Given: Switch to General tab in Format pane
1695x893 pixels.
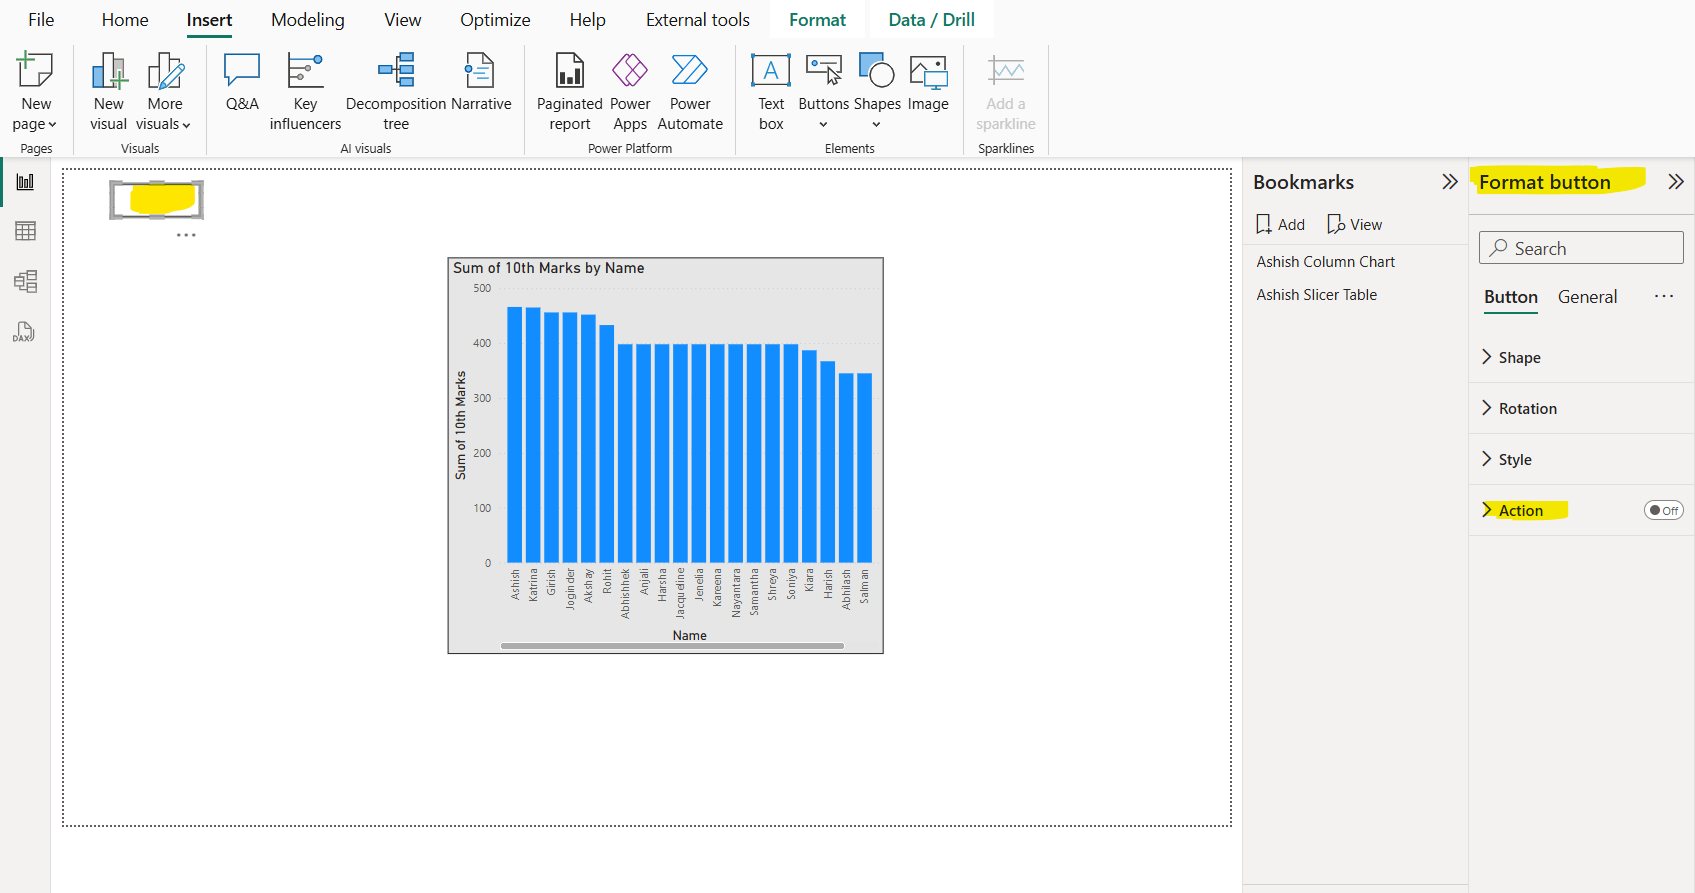Looking at the screenshot, I should click(x=1587, y=297).
